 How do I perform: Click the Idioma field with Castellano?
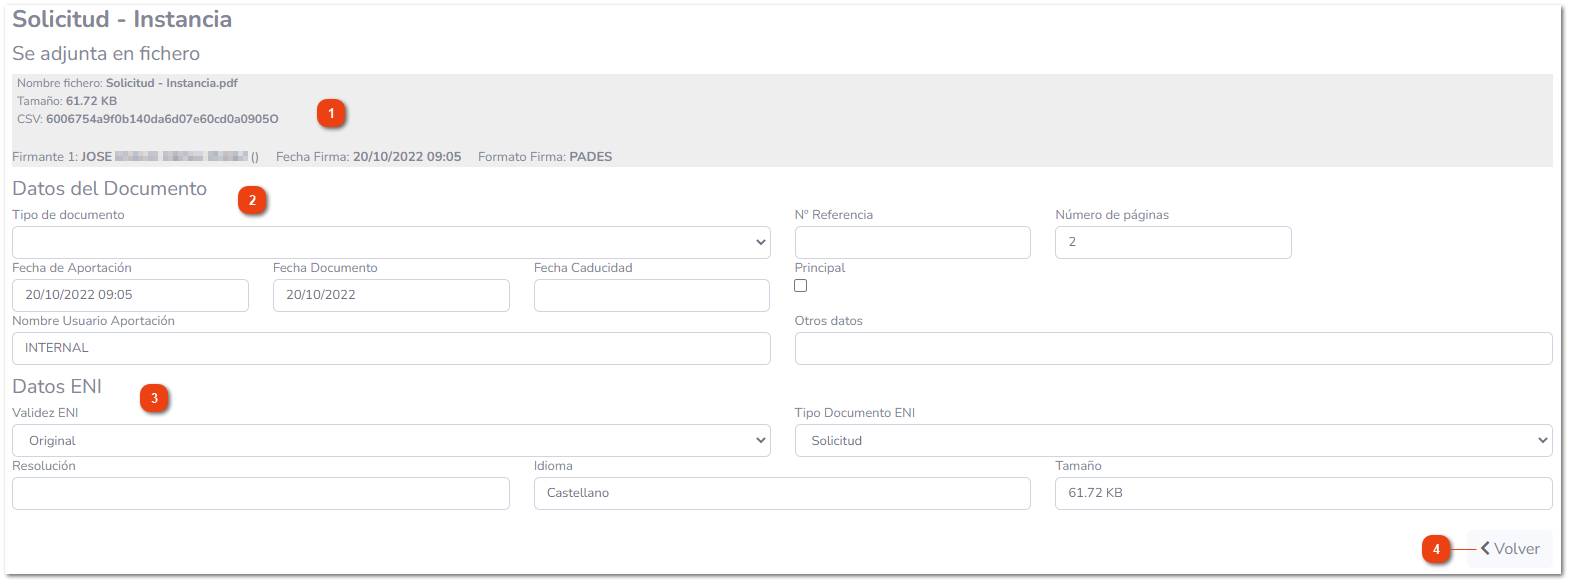[782, 493]
